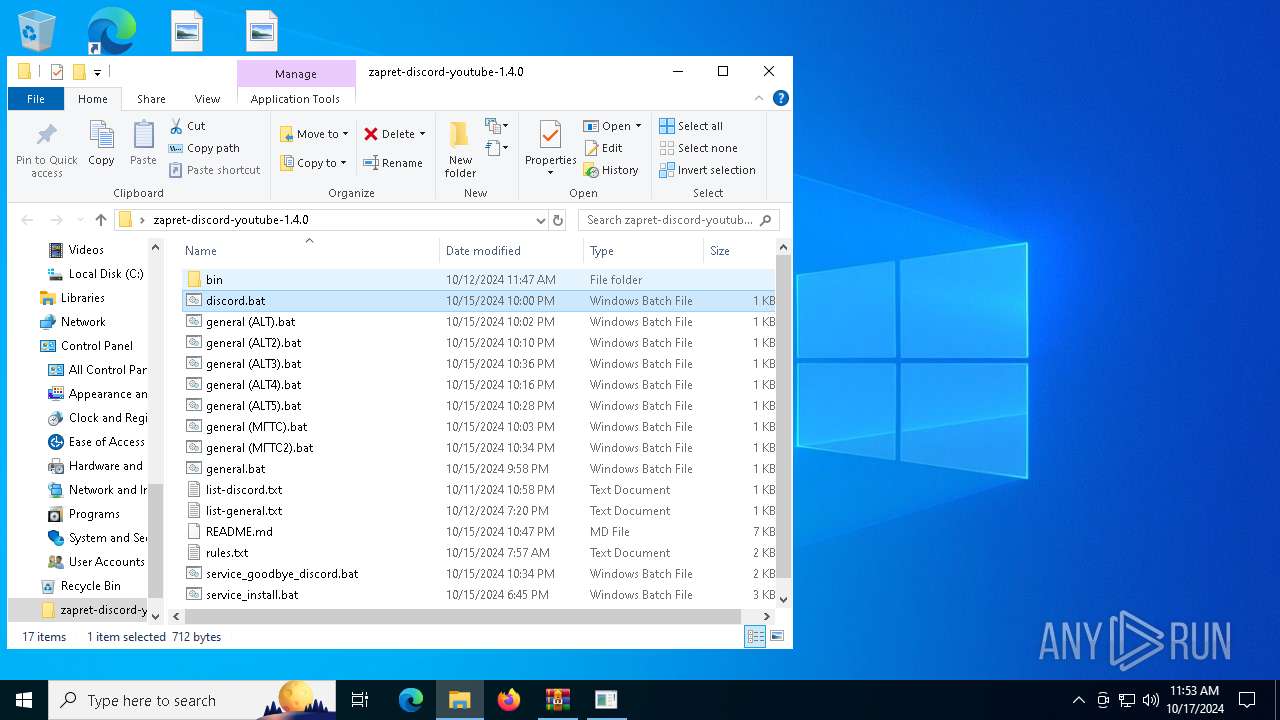Click Edit in the Open group
Viewport: 1280px width, 720px height.
[604, 148]
